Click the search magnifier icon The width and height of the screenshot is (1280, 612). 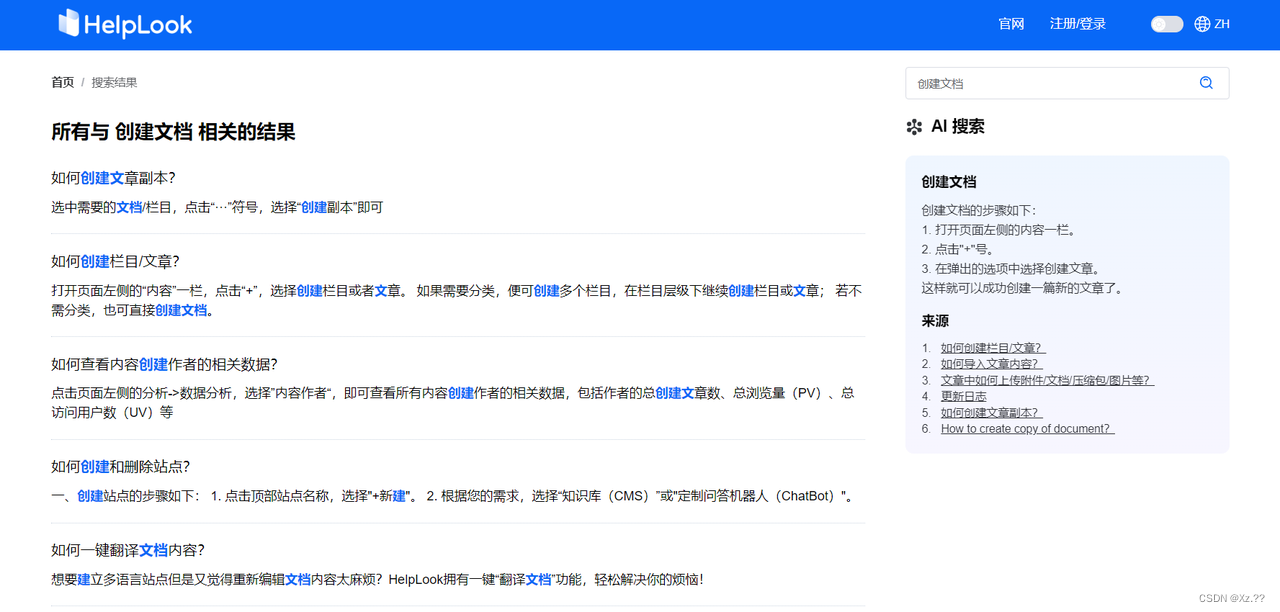pos(1206,83)
